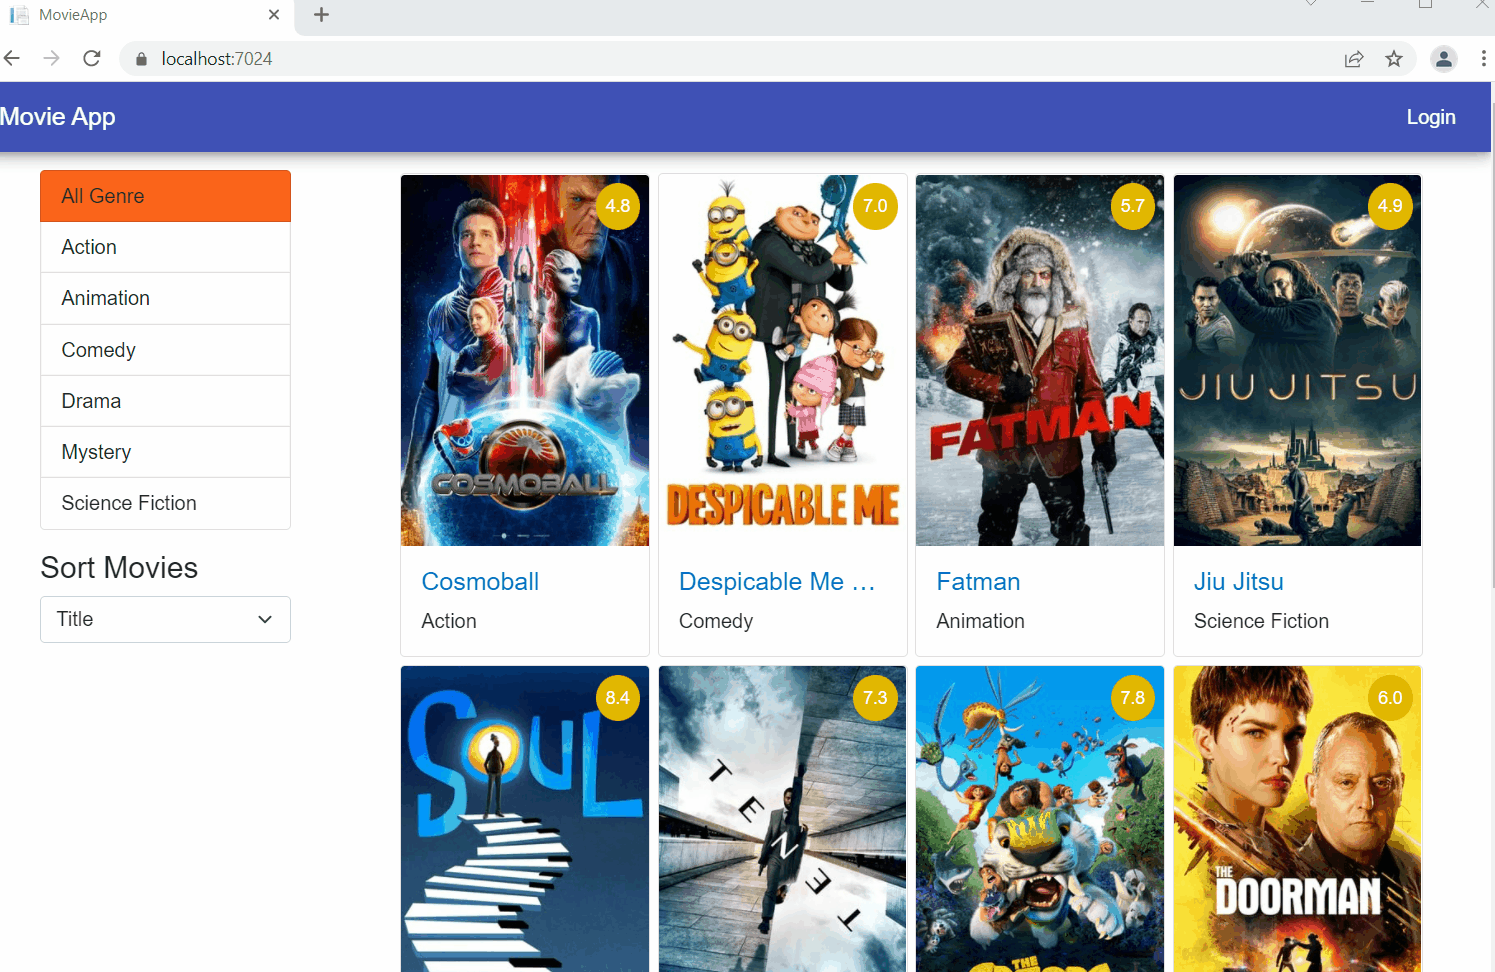Open a new browser tab
Screen dimensions: 1495x972
click(x=321, y=15)
